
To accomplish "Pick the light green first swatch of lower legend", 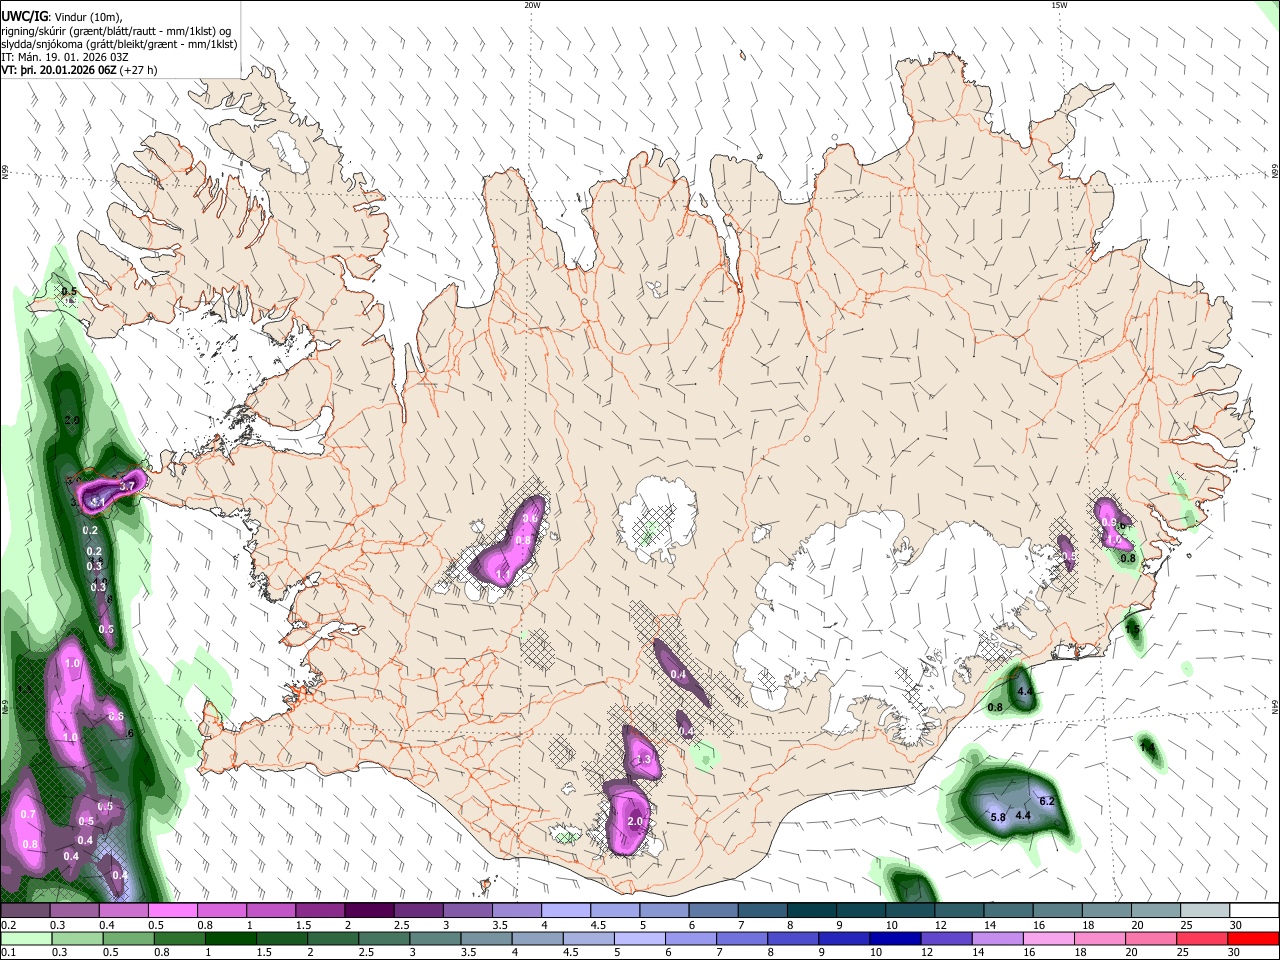I will click(x=26, y=938).
